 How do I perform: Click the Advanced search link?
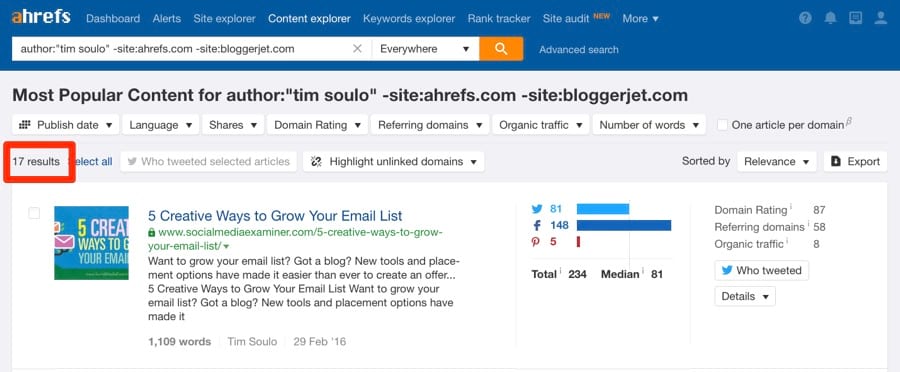(x=579, y=49)
